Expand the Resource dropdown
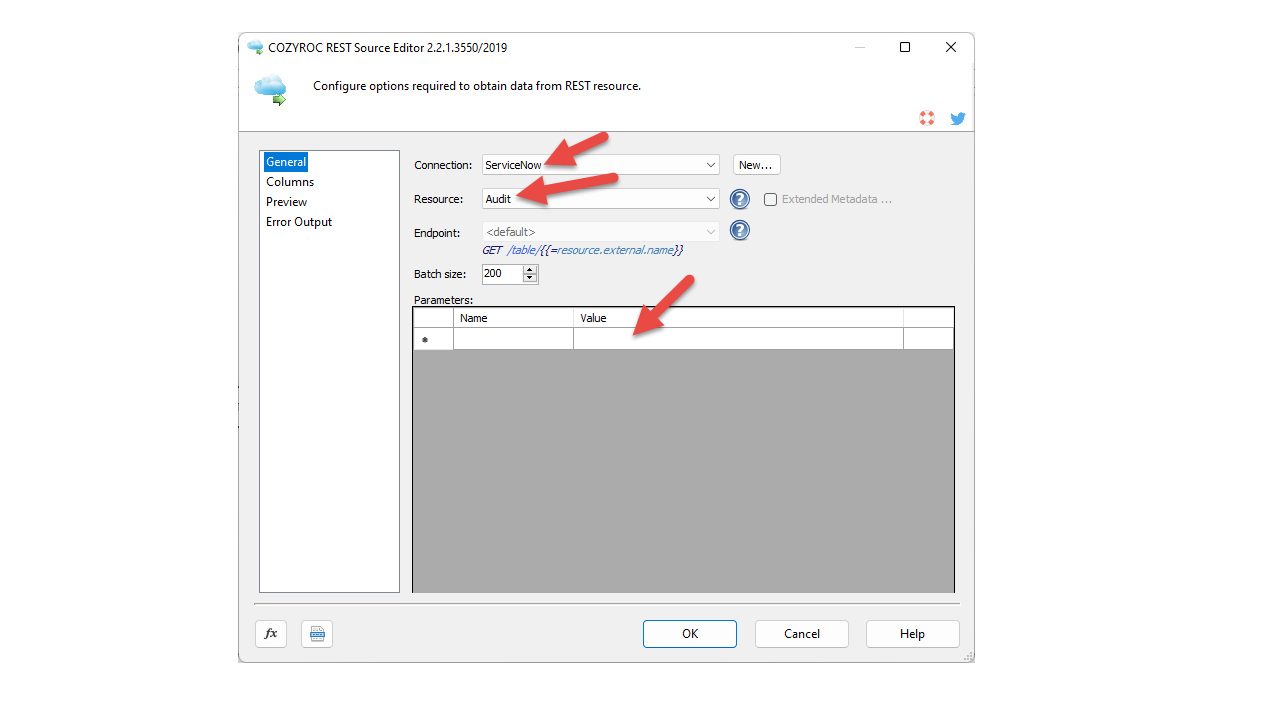The image size is (1280, 720). pos(711,199)
